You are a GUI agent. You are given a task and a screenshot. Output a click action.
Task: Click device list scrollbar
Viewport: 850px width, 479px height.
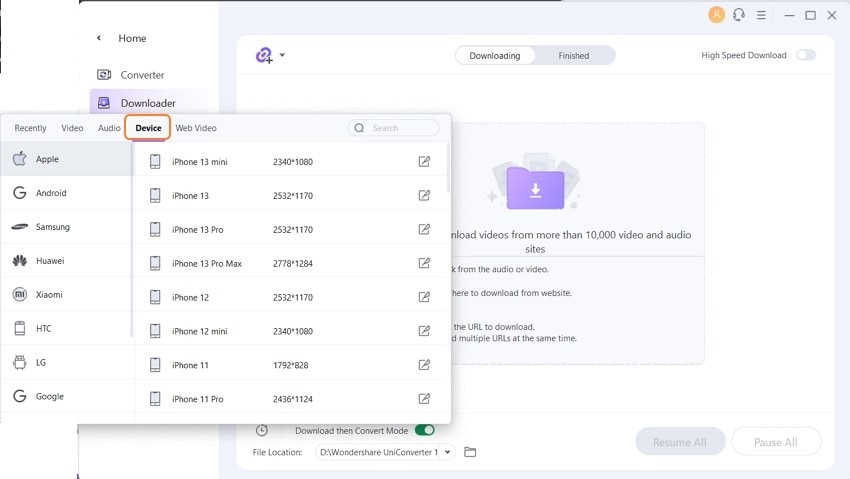pyautogui.click(x=448, y=168)
